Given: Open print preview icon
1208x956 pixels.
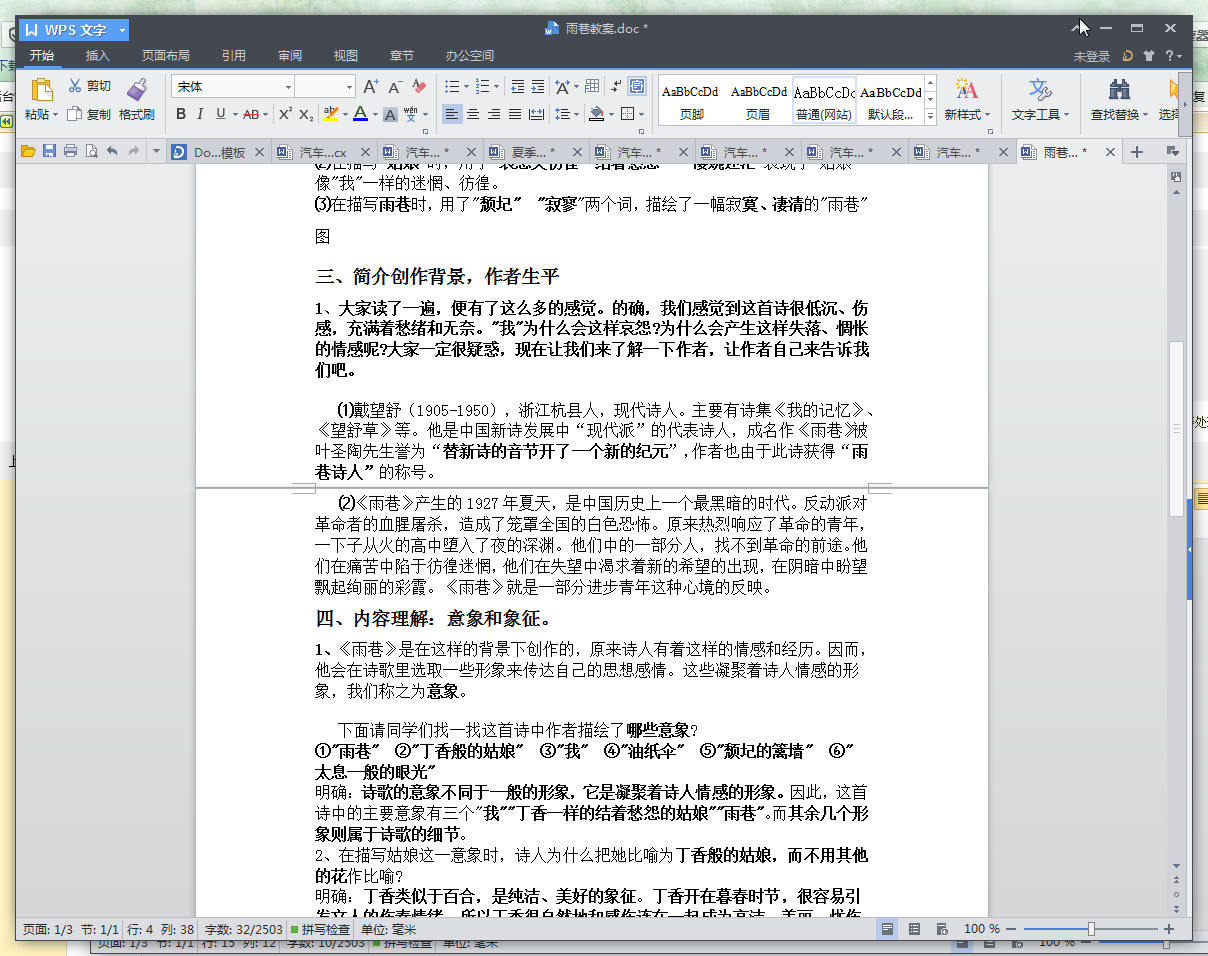Looking at the screenshot, I should coord(91,152).
